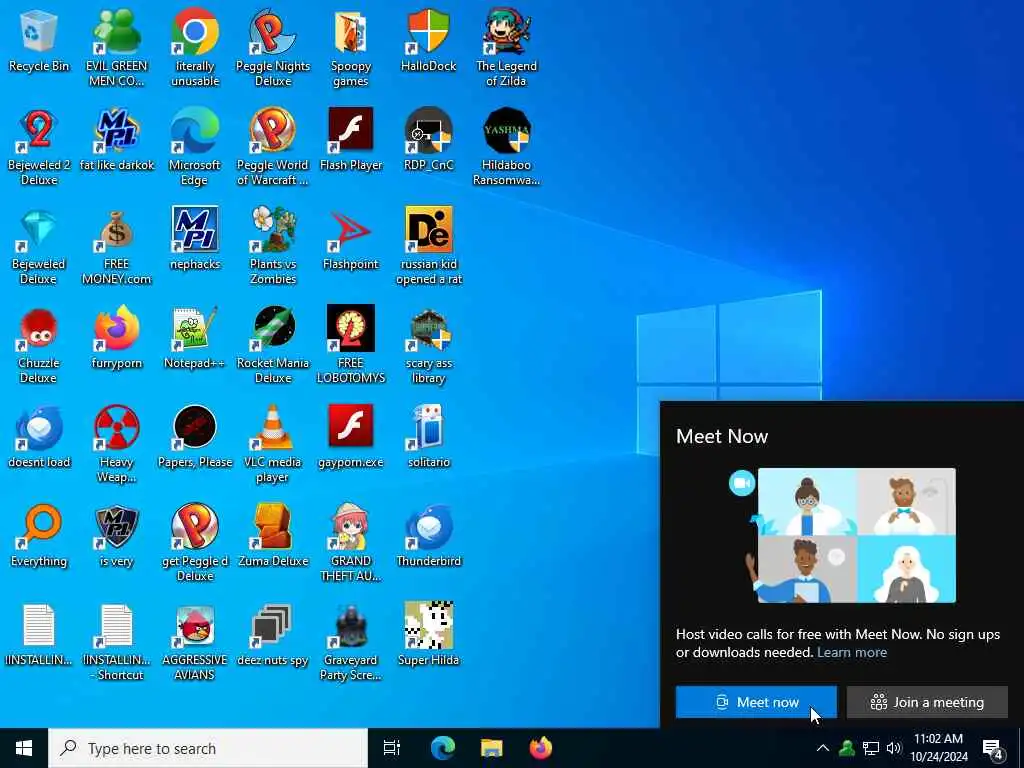Click the Hildaboo Ransomware icon

pyautogui.click(x=506, y=147)
